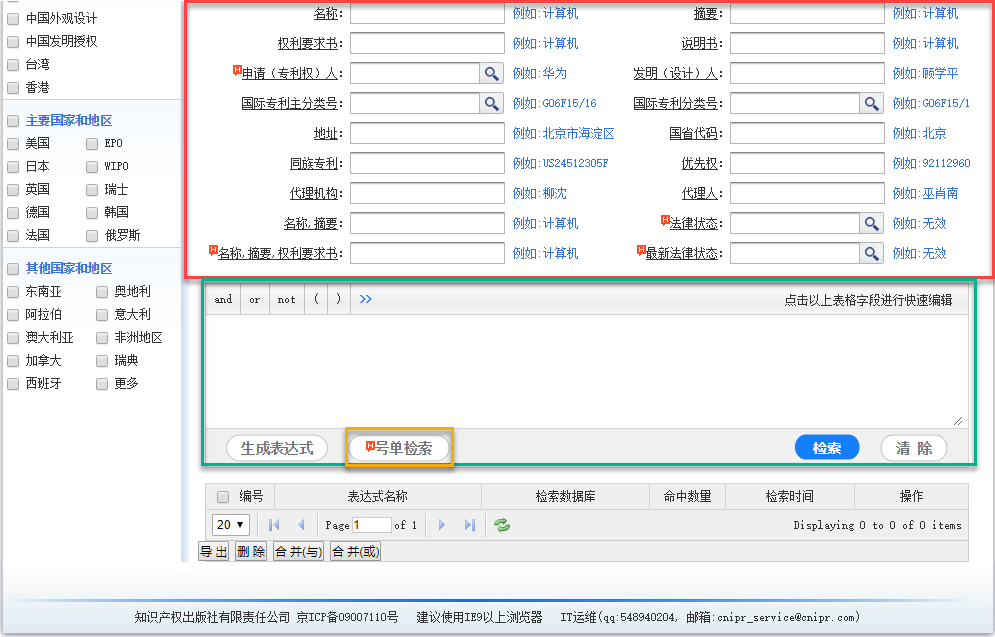
Task: Select all 主要国家和地区 checkbox
Action: point(13,121)
